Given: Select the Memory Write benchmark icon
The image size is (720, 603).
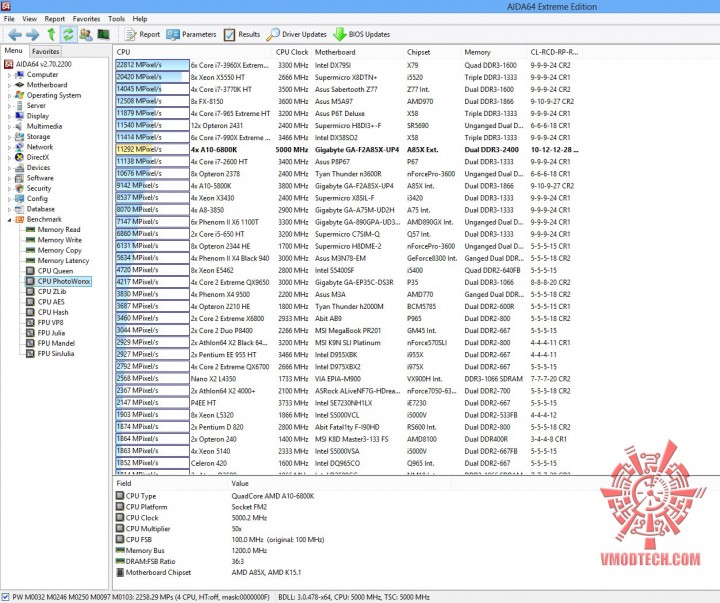Looking at the screenshot, I should pyautogui.click(x=30, y=240).
